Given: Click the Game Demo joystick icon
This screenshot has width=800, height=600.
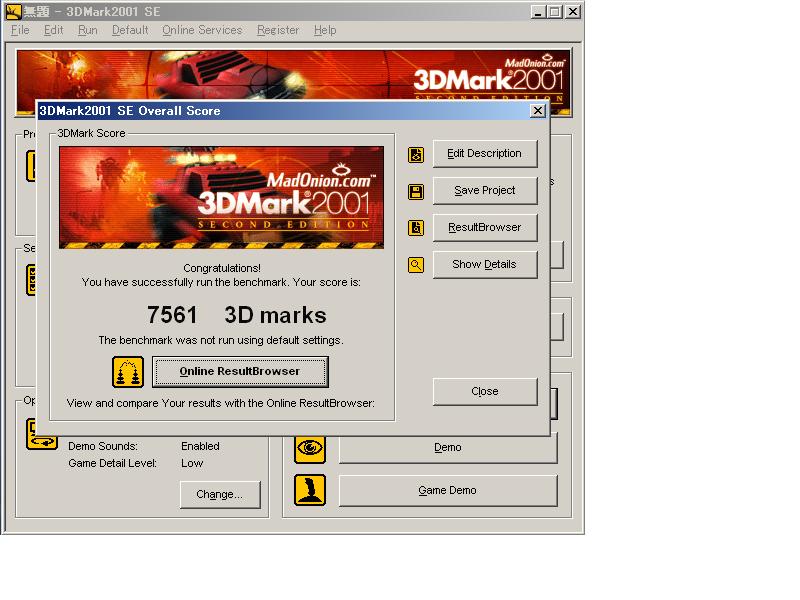Looking at the screenshot, I should pos(310,490).
